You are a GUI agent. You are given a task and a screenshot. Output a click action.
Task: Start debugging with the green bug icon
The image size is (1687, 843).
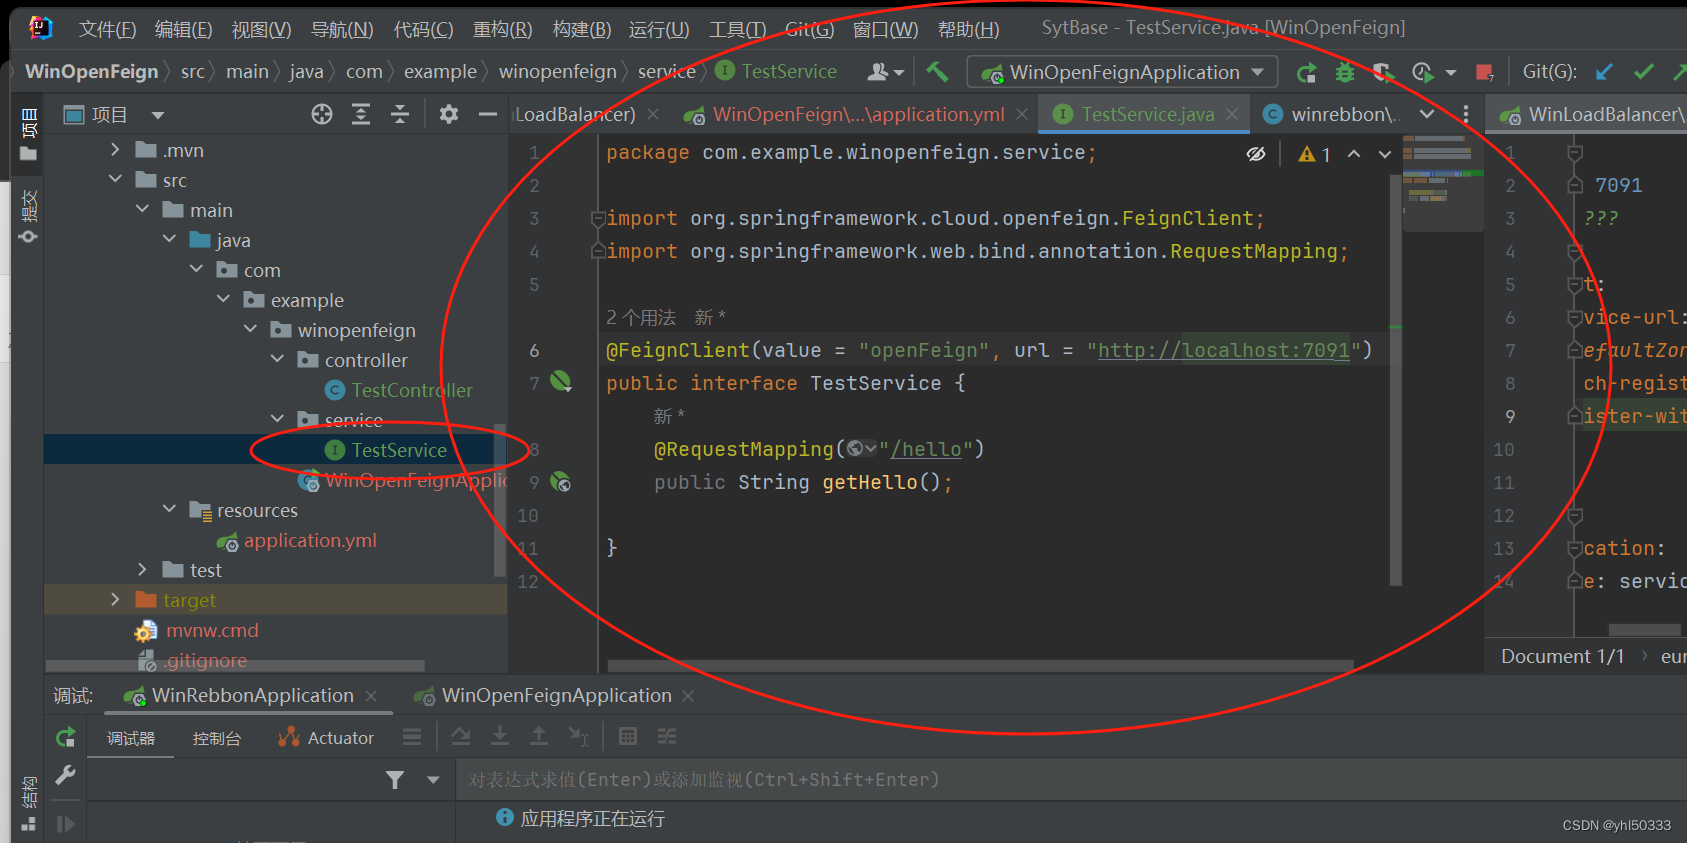coord(1345,72)
